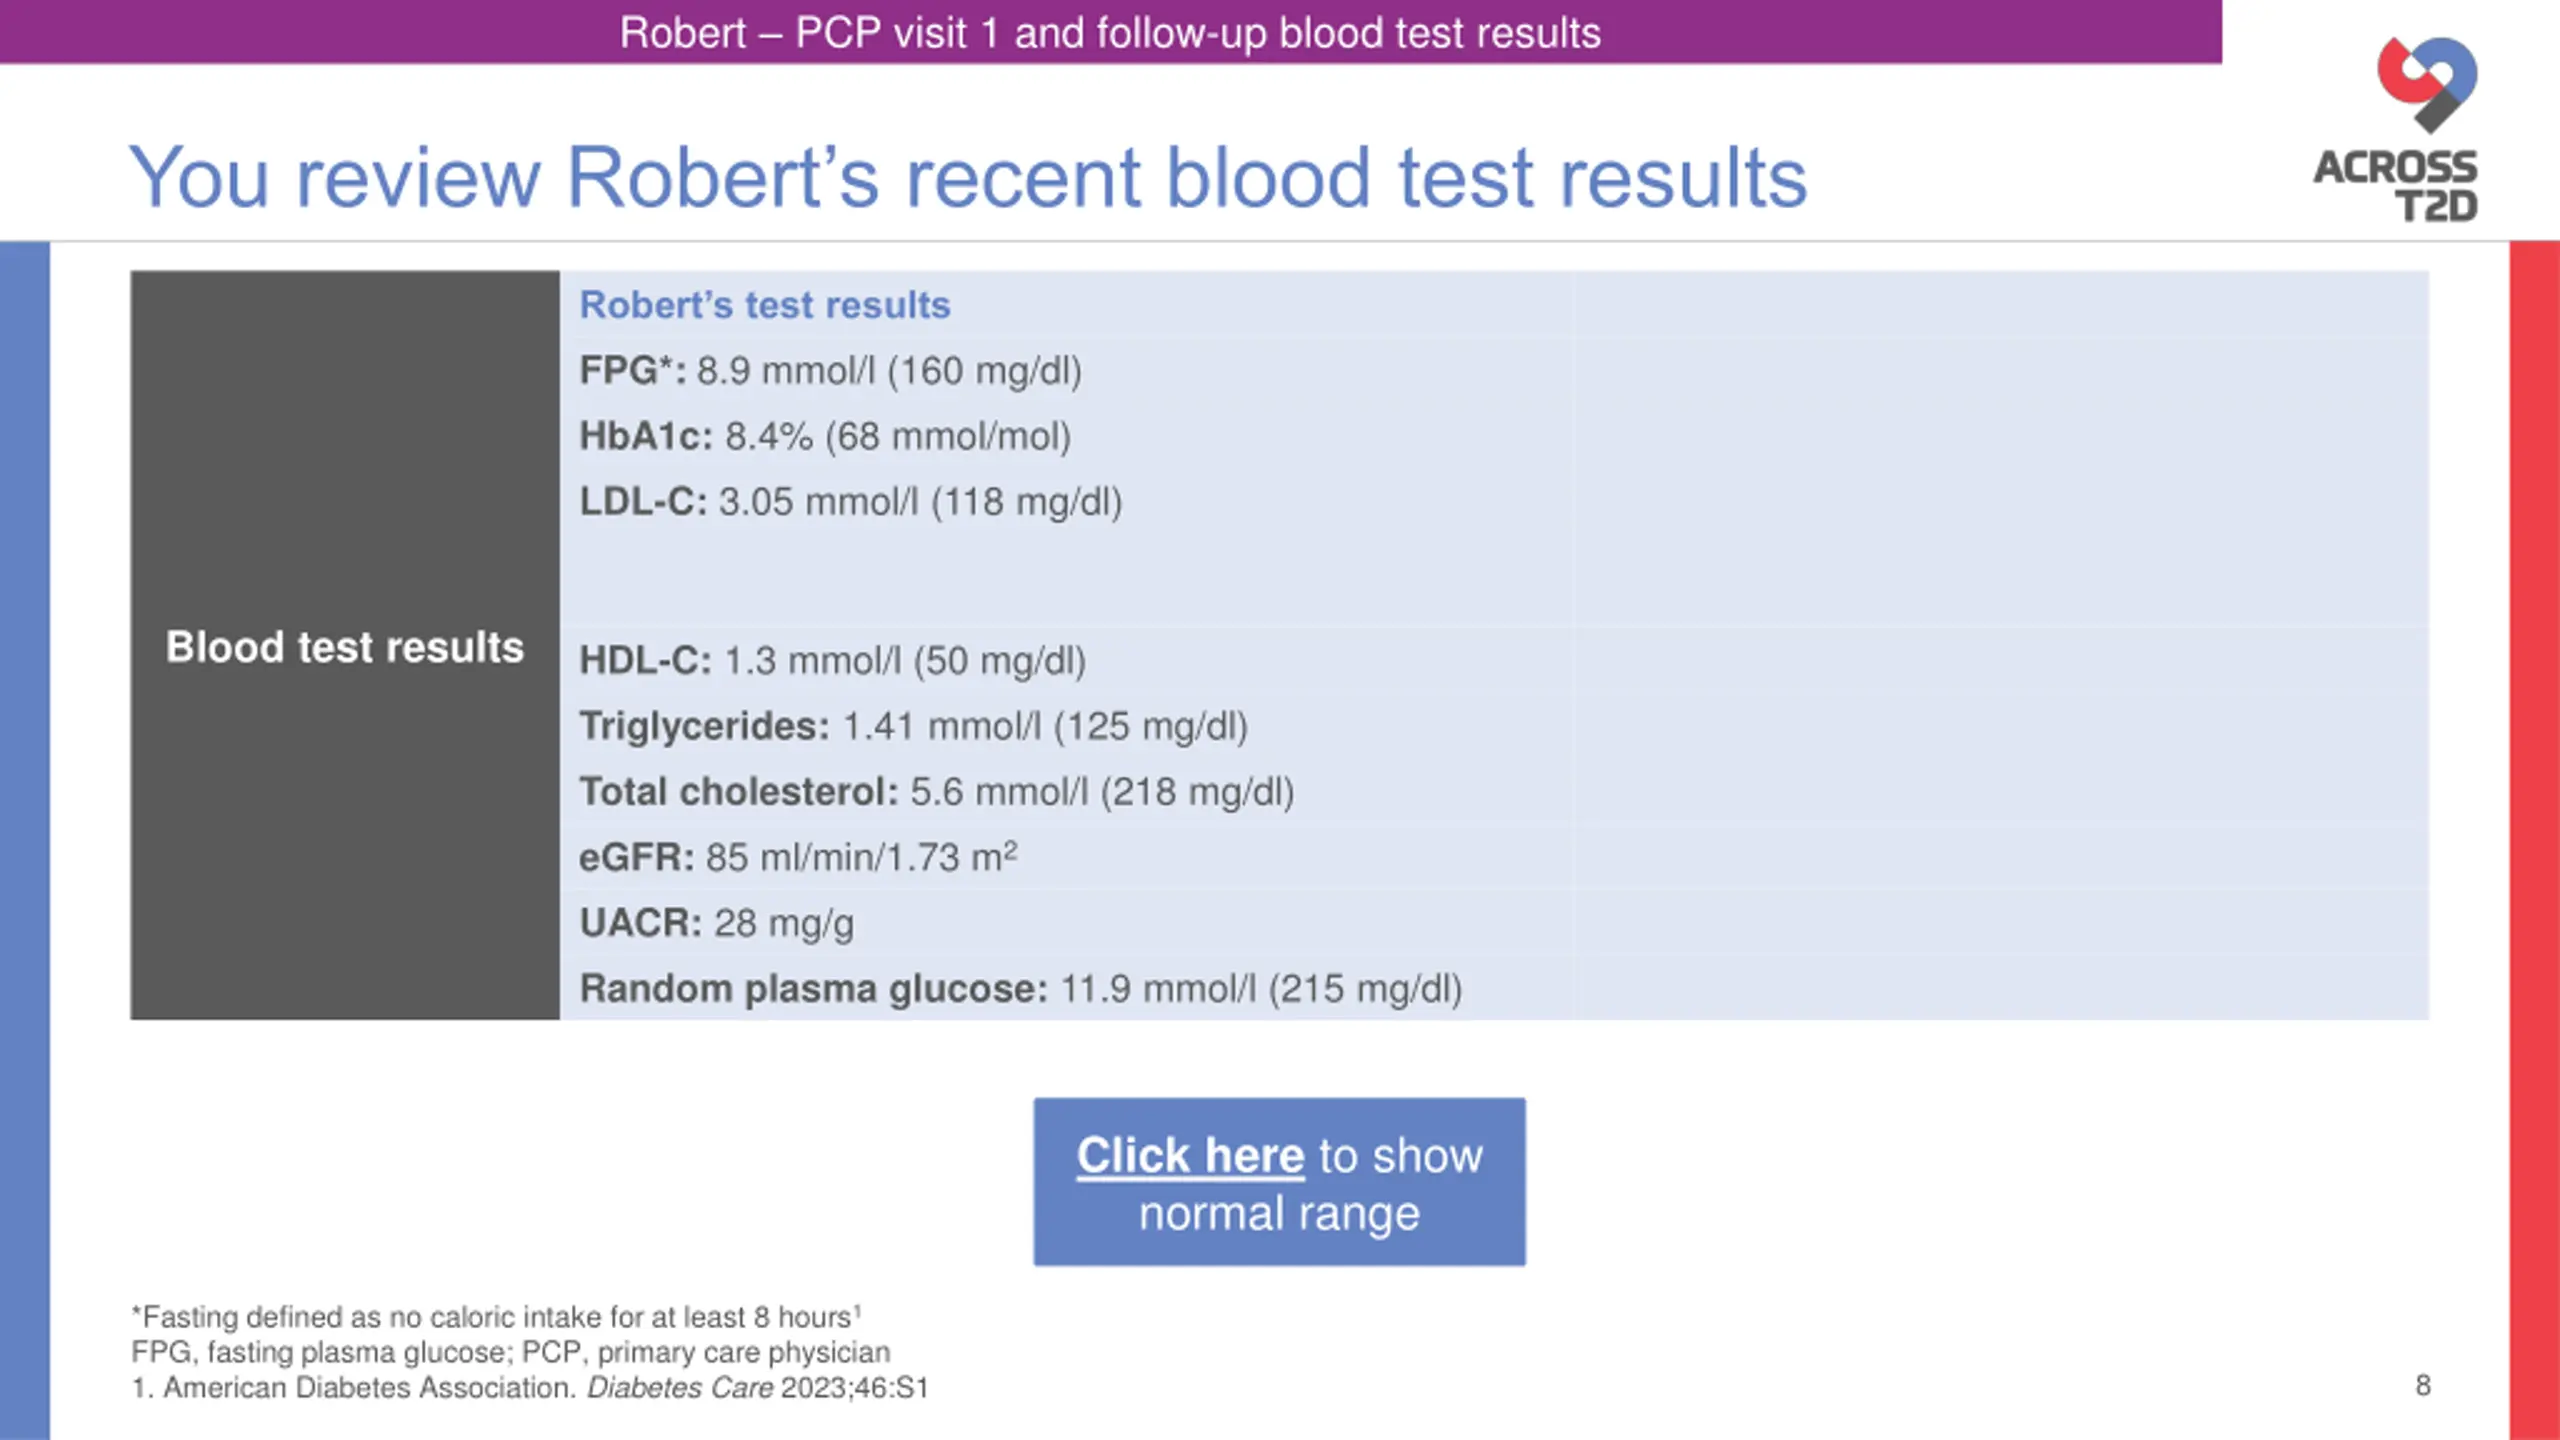2560x1440 pixels.
Task: Click the abbreviations footnote line for FPG and PCP
Action: click(511, 1352)
